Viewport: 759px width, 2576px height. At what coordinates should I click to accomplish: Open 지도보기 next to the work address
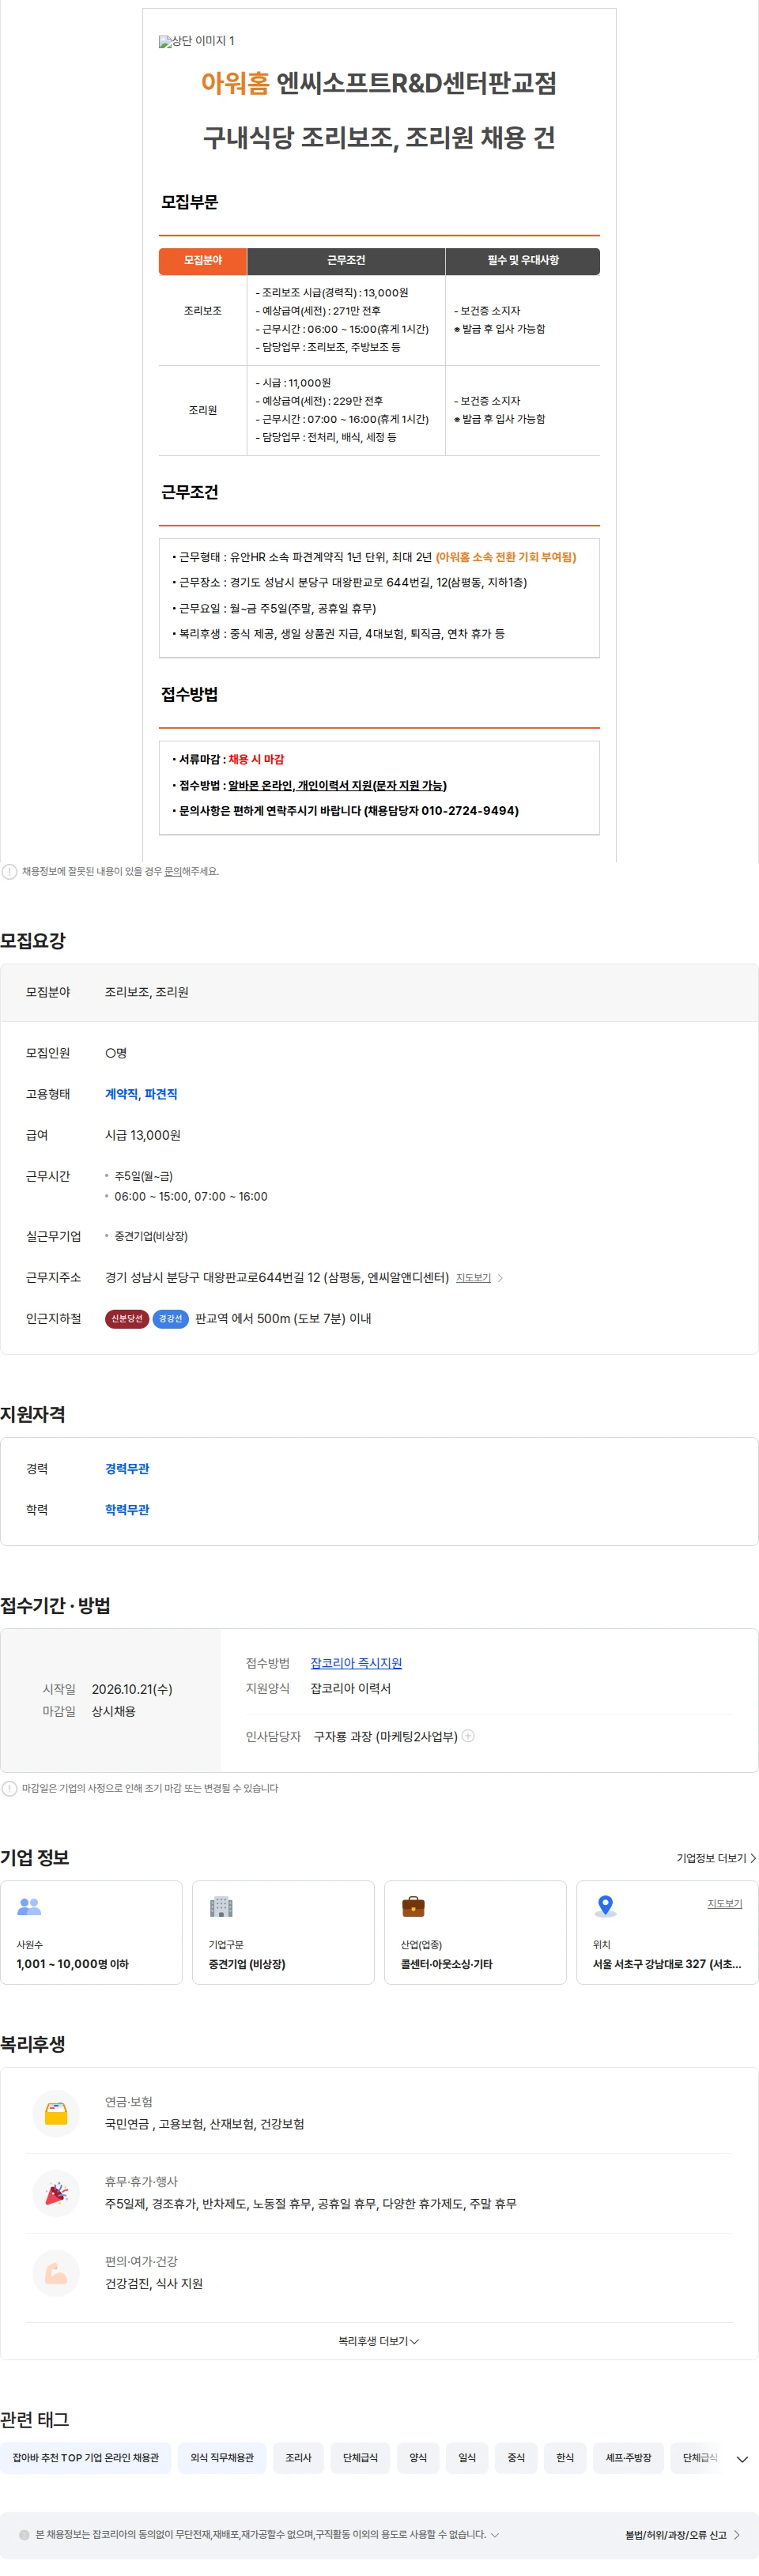click(x=473, y=1278)
